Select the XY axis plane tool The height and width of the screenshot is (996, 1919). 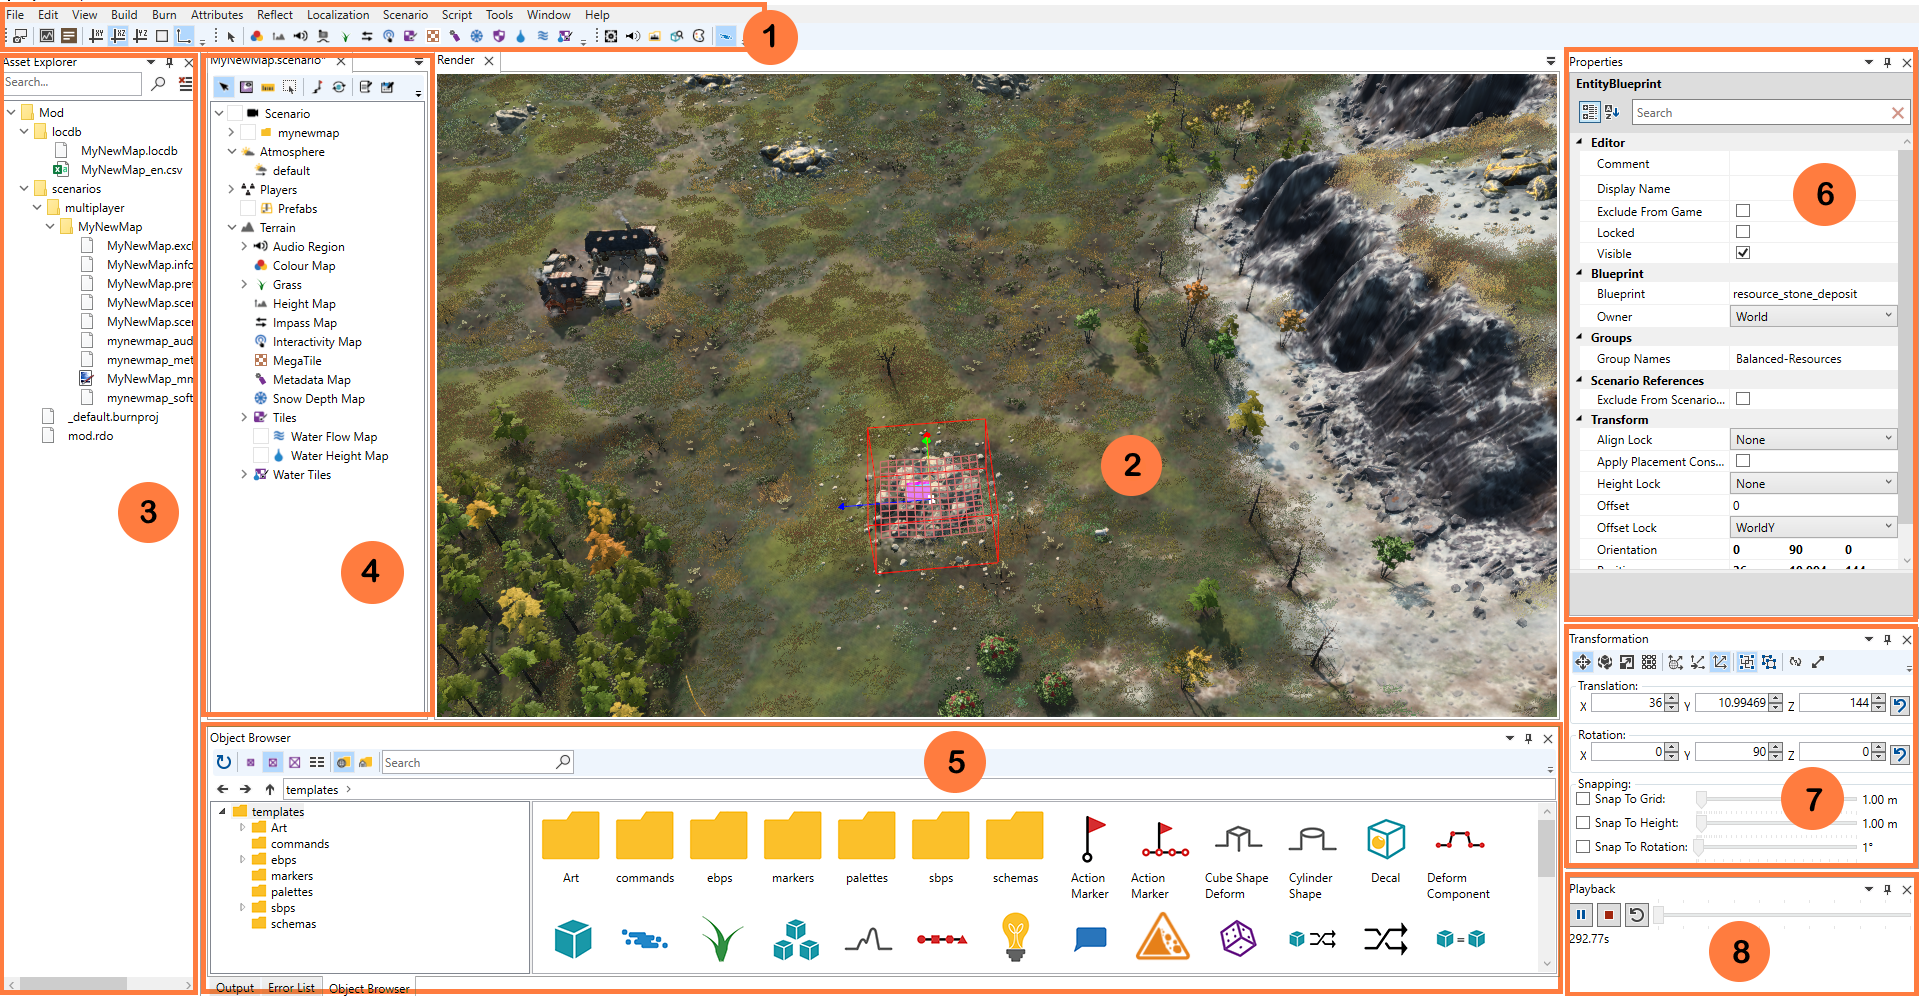point(96,36)
